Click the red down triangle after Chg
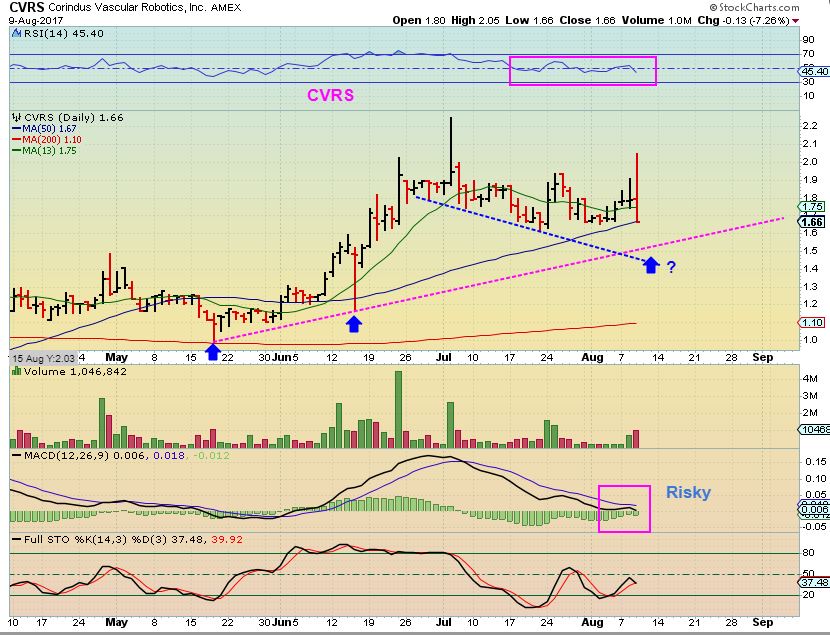Viewport: 830px width, 635px height. point(795,21)
